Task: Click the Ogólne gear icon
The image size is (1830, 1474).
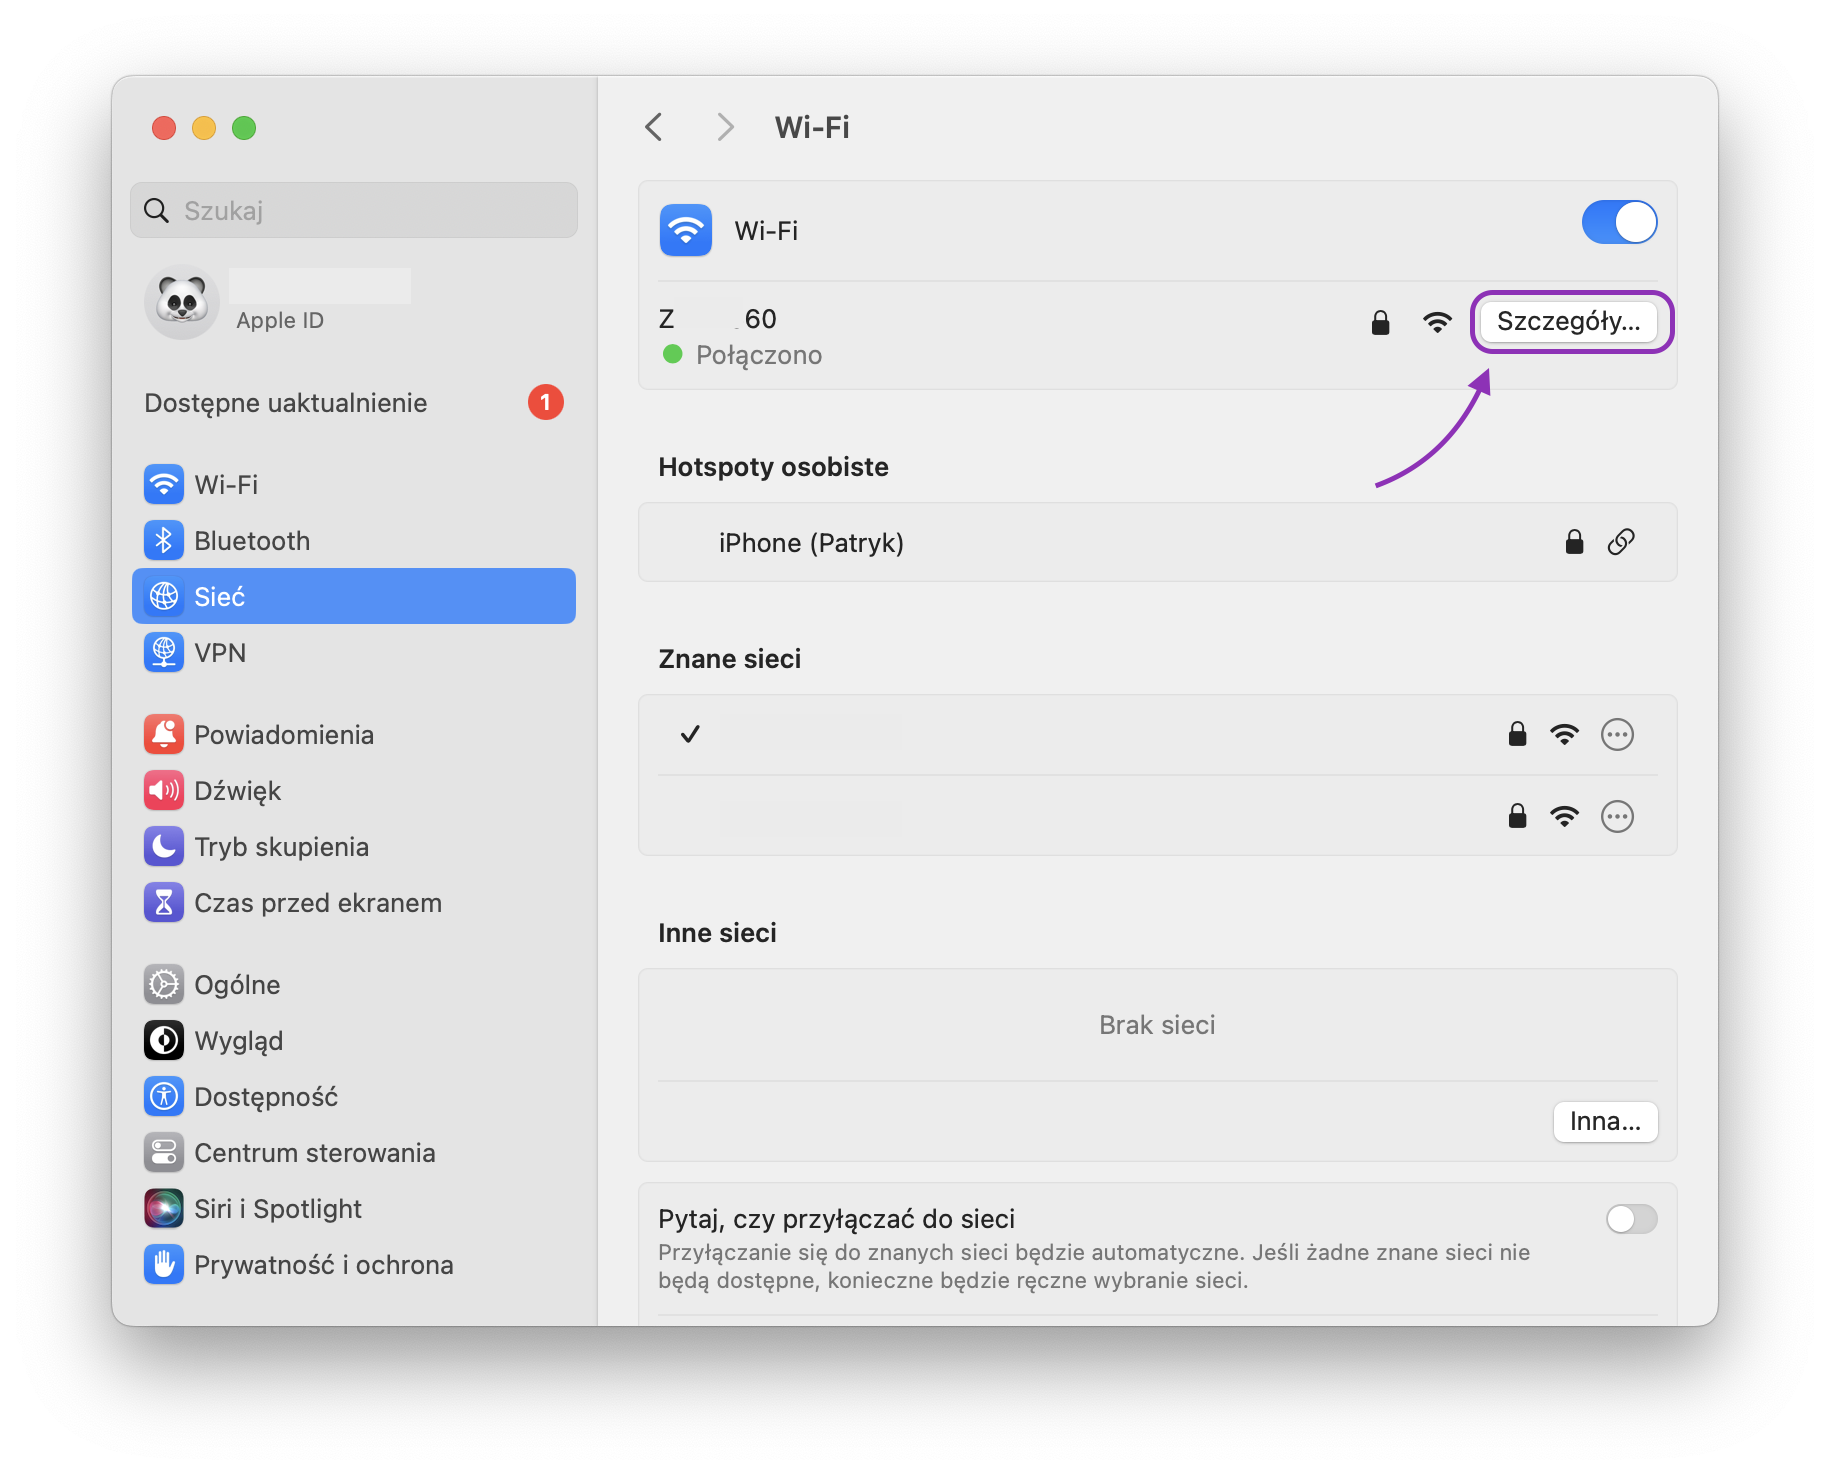Action: click(x=164, y=984)
